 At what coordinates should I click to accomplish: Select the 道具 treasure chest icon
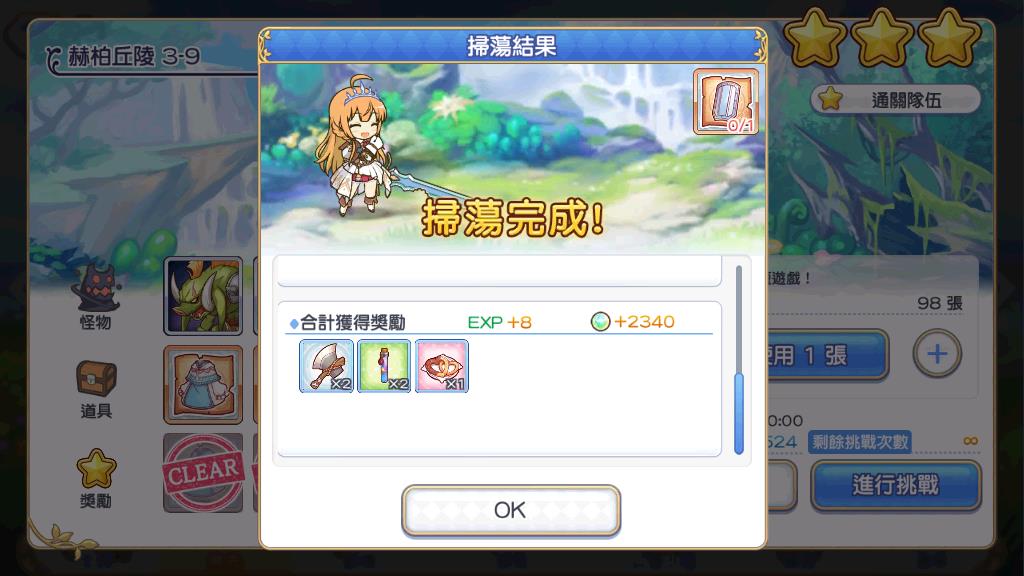point(96,389)
